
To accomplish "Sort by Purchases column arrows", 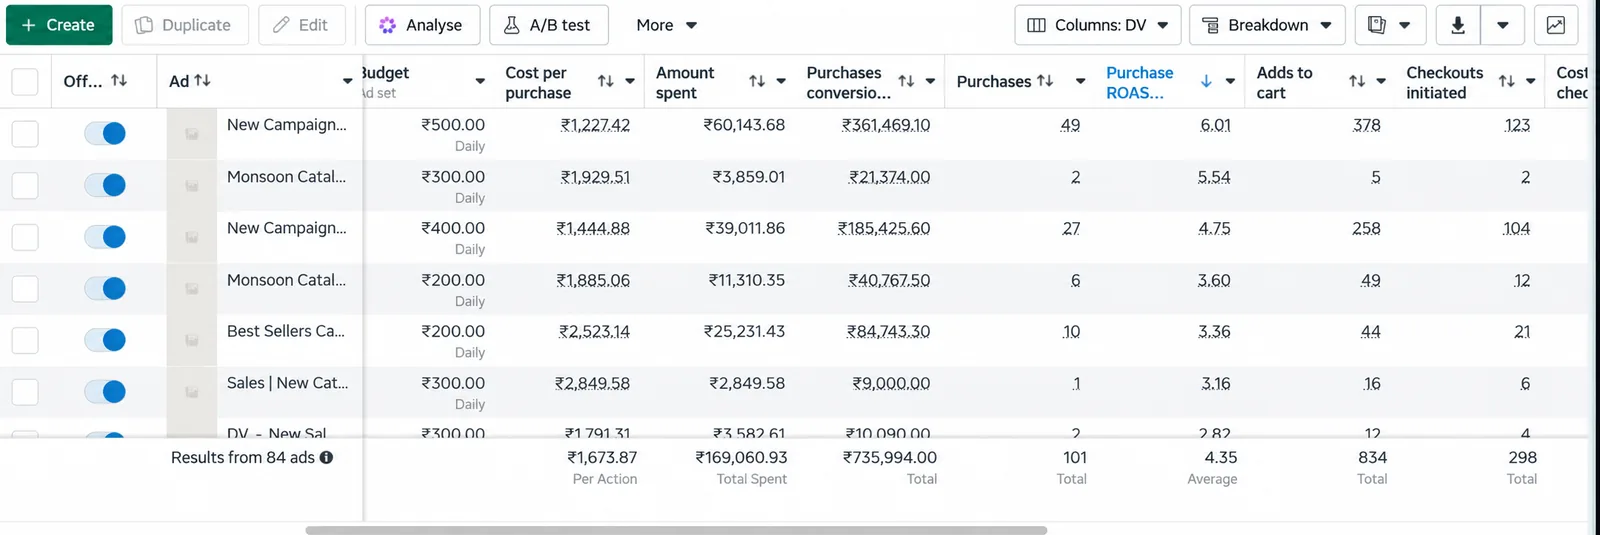I will tap(1045, 81).
